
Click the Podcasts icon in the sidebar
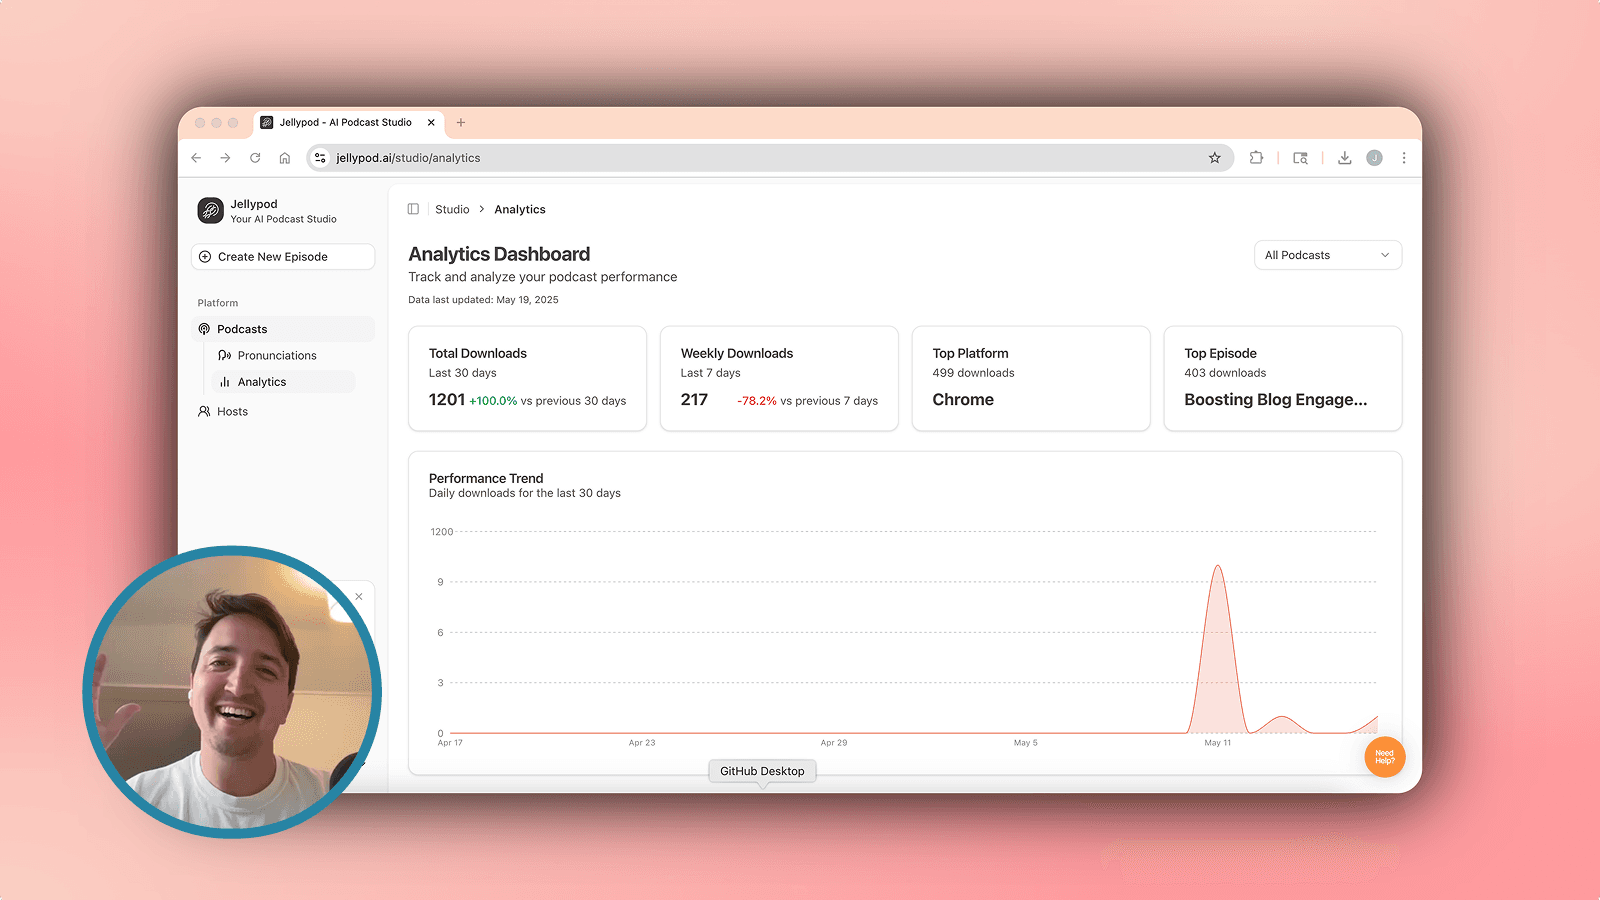coord(204,329)
